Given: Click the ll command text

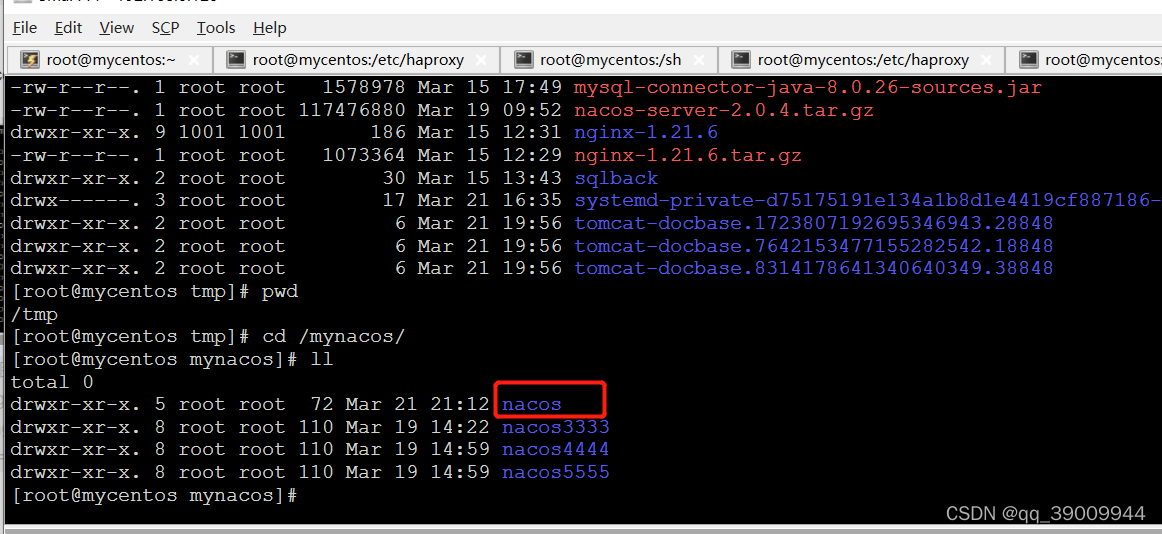Looking at the screenshot, I should click(x=322, y=359).
